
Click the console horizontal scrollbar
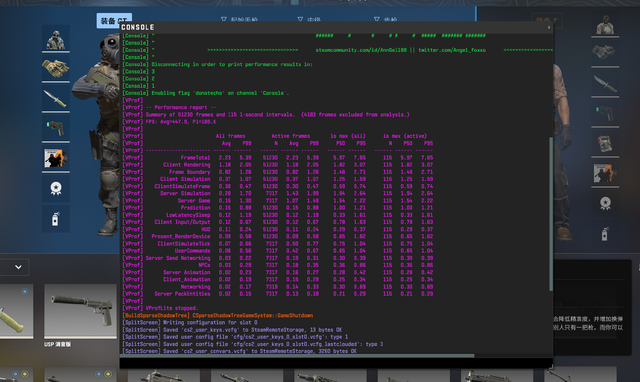(297, 356)
